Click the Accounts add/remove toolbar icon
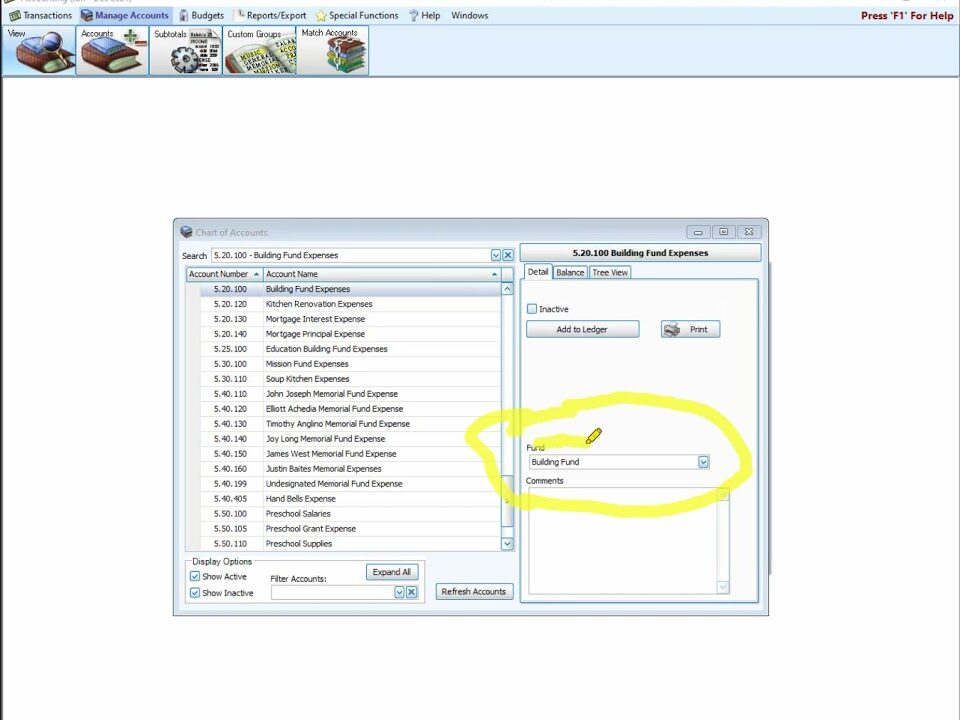The image size is (960, 720). pyautogui.click(x=113, y=51)
